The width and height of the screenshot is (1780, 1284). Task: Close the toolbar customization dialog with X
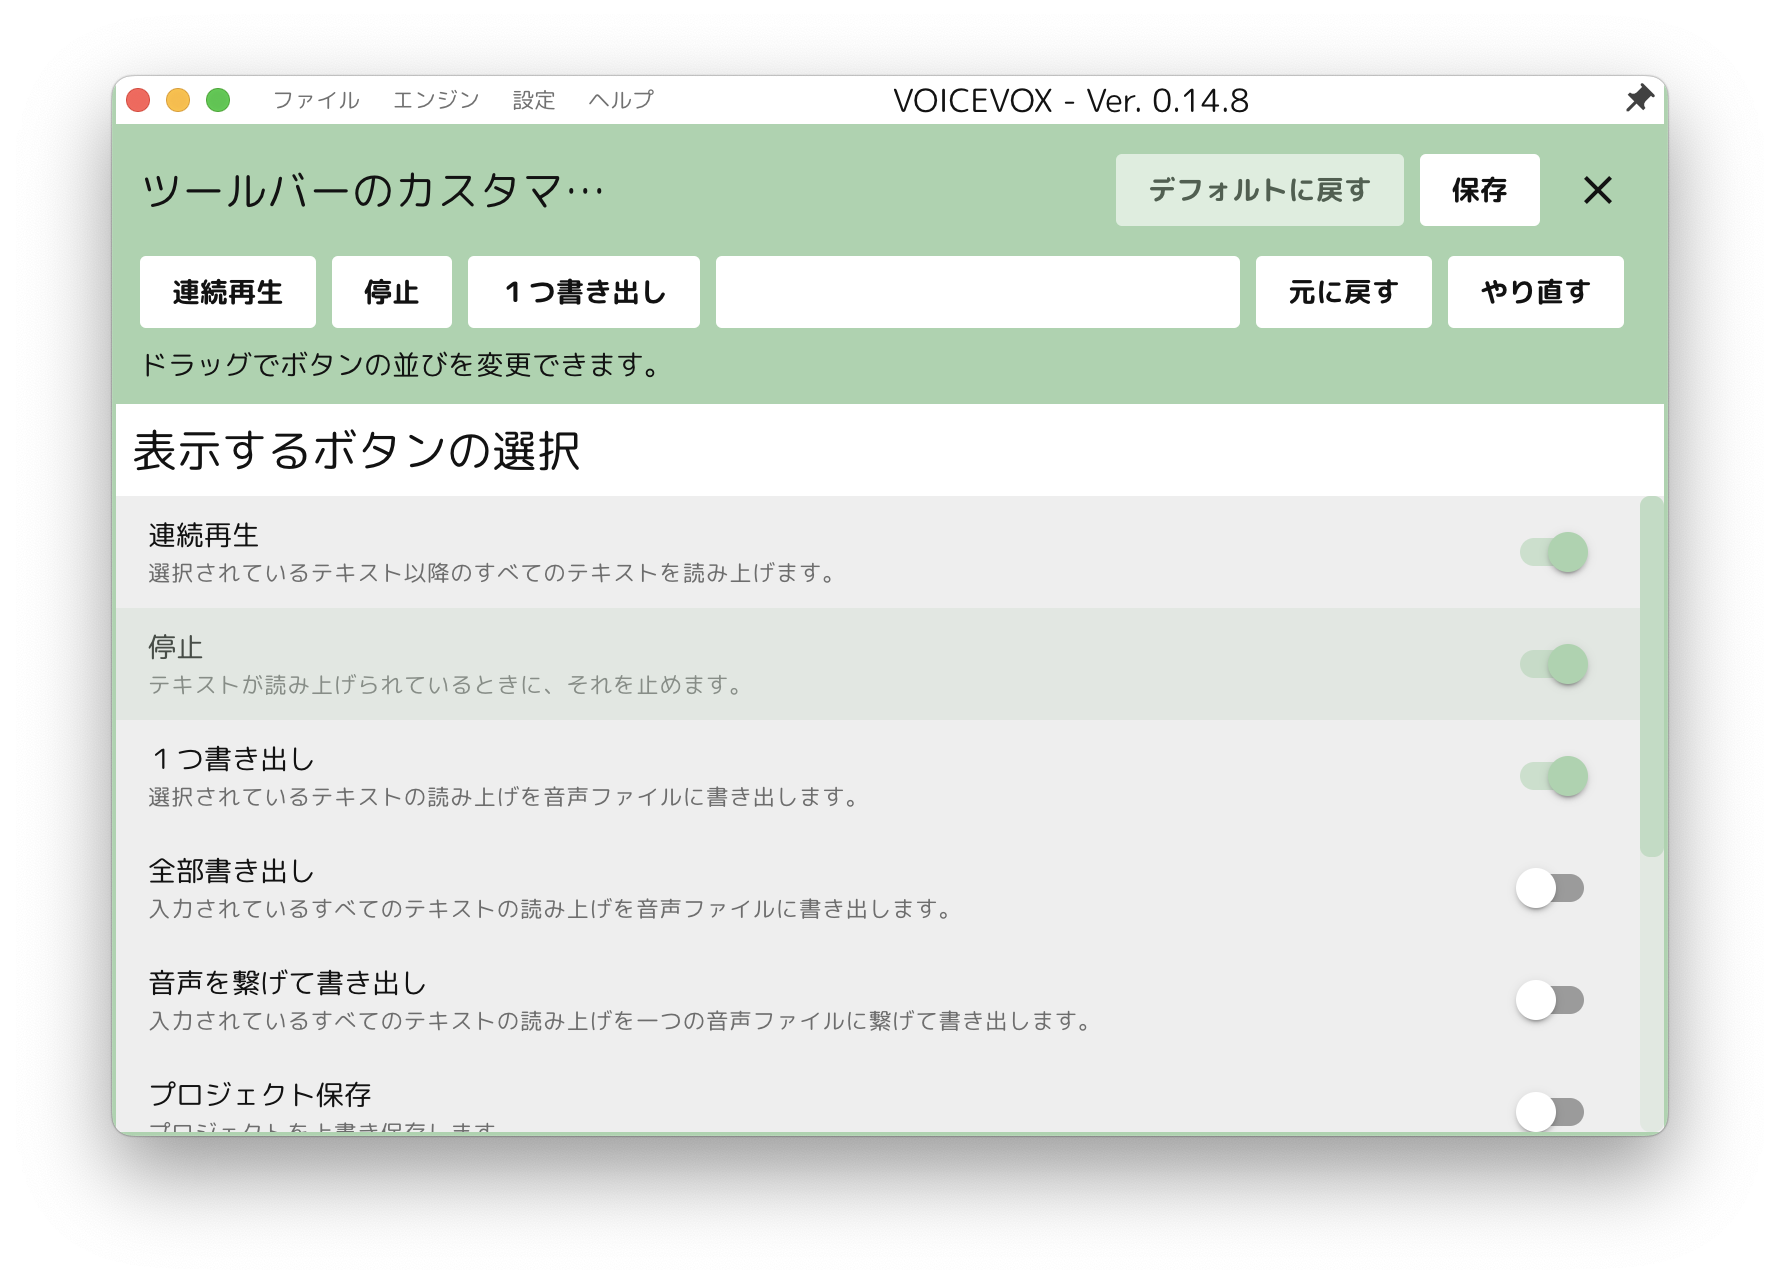pos(1598,190)
